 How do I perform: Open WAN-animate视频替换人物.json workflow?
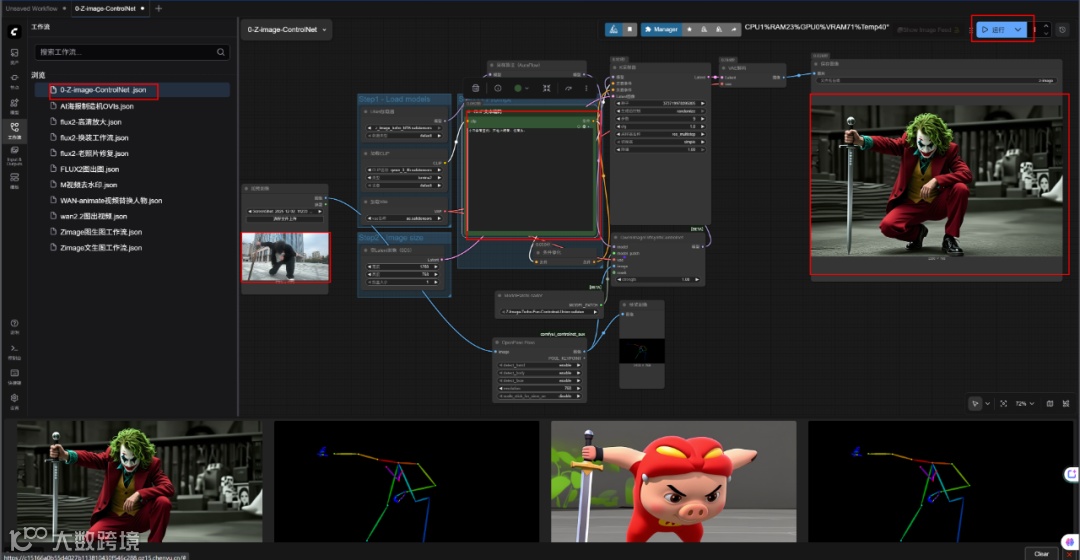(111, 200)
